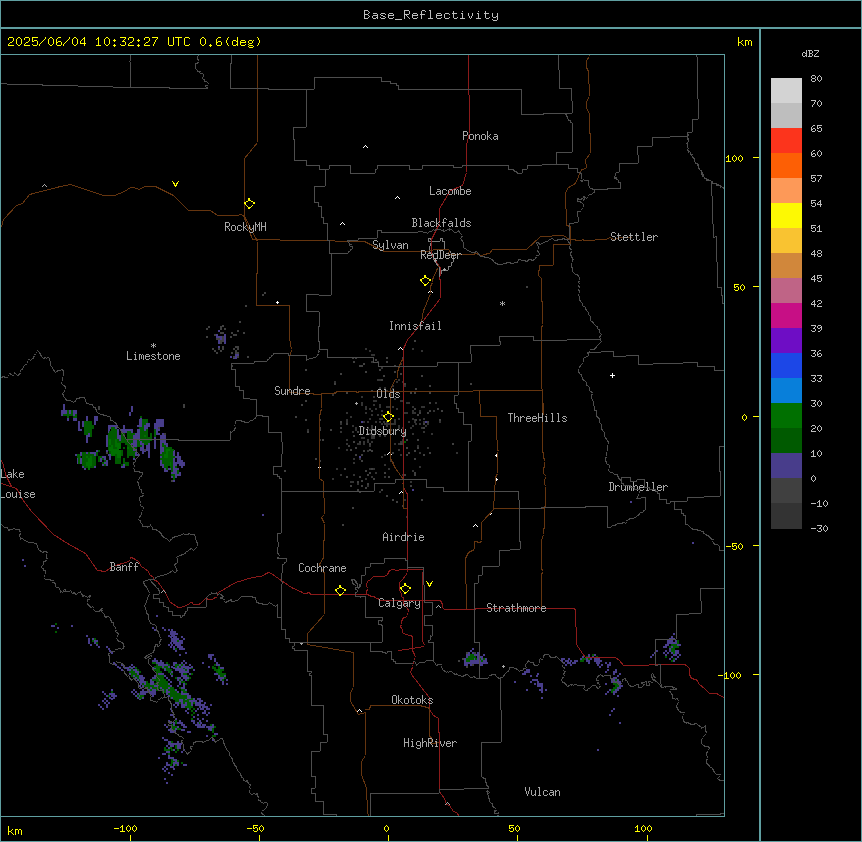Click the Olds town label
Viewport: 862px width, 842px height.
click(x=388, y=394)
